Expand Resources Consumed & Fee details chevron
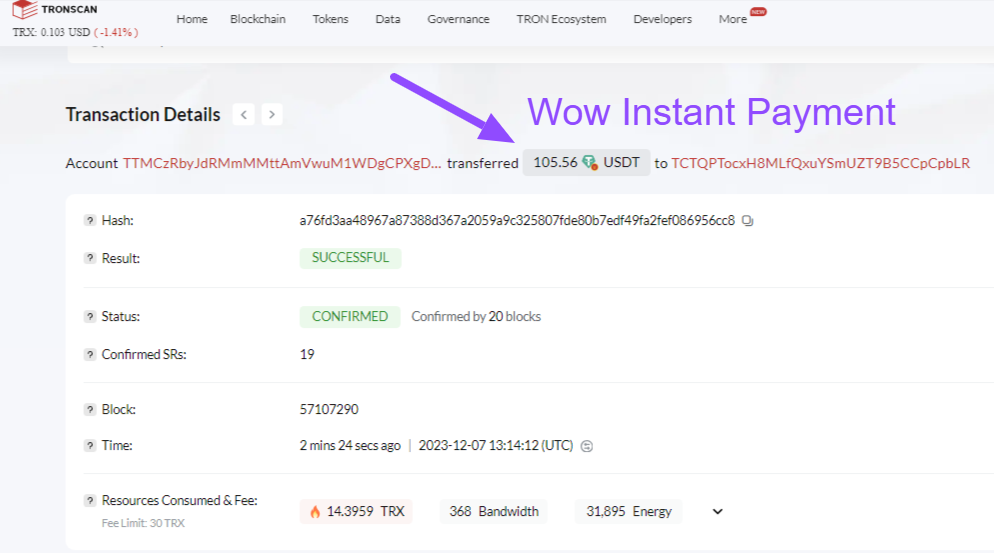The image size is (994, 553). pos(718,512)
